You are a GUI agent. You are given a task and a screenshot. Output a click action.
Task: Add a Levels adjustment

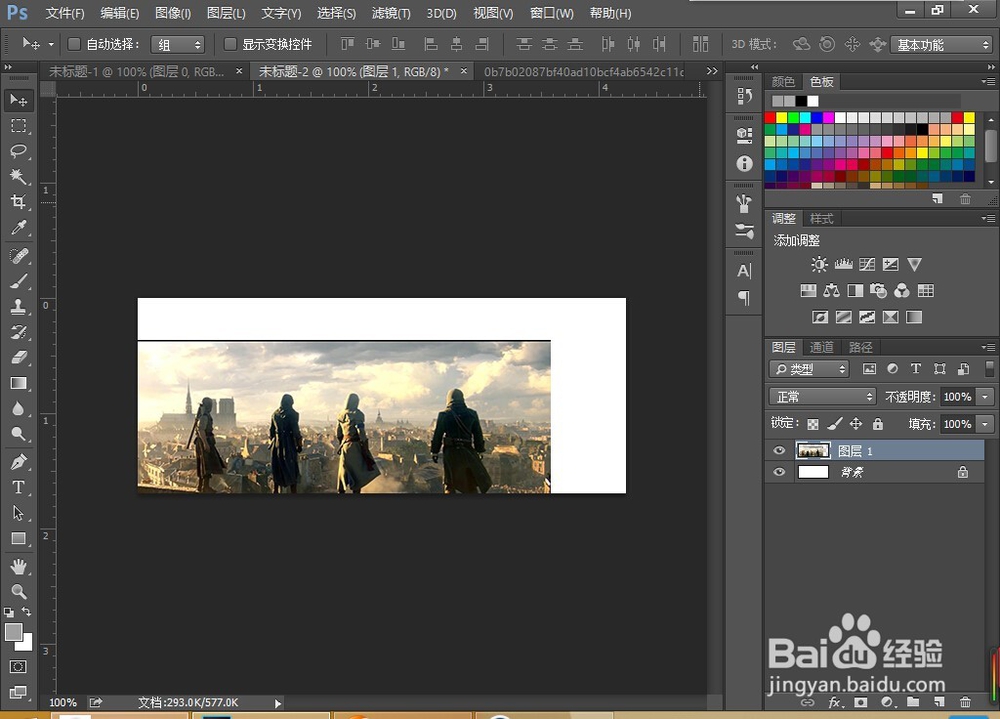click(x=843, y=264)
